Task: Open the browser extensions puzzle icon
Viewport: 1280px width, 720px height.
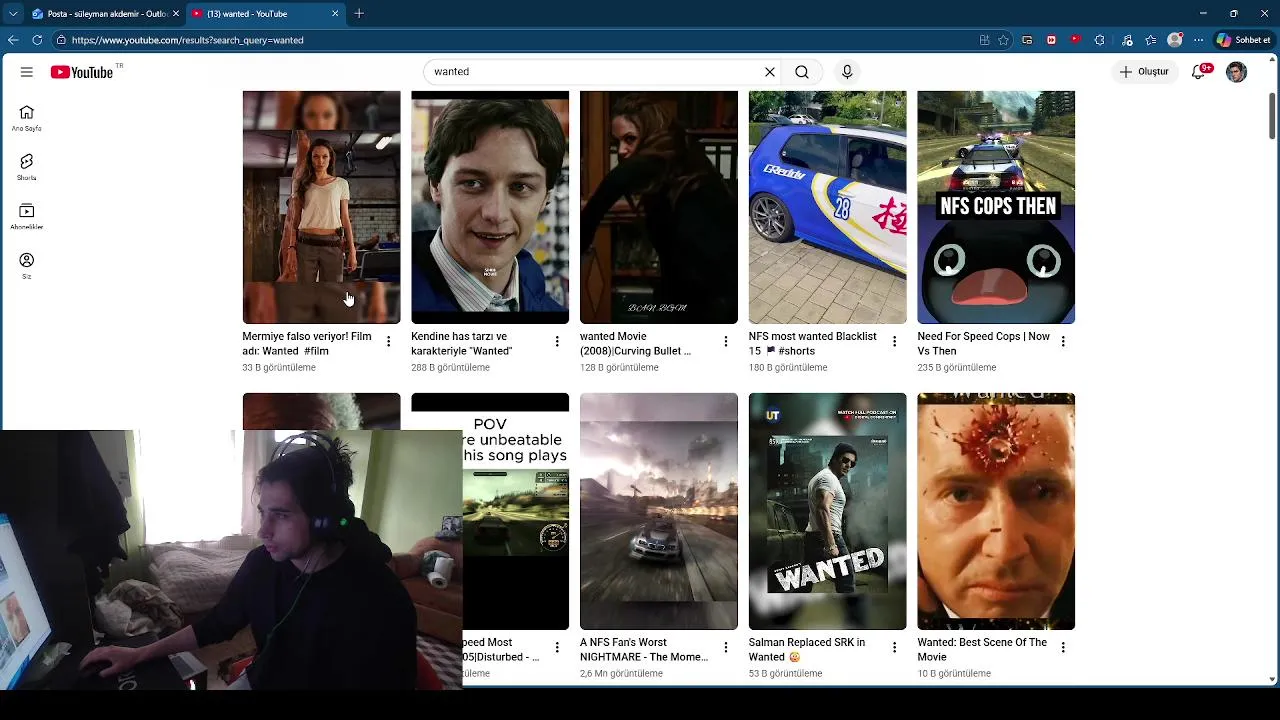Action: click(x=1100, y=40)
